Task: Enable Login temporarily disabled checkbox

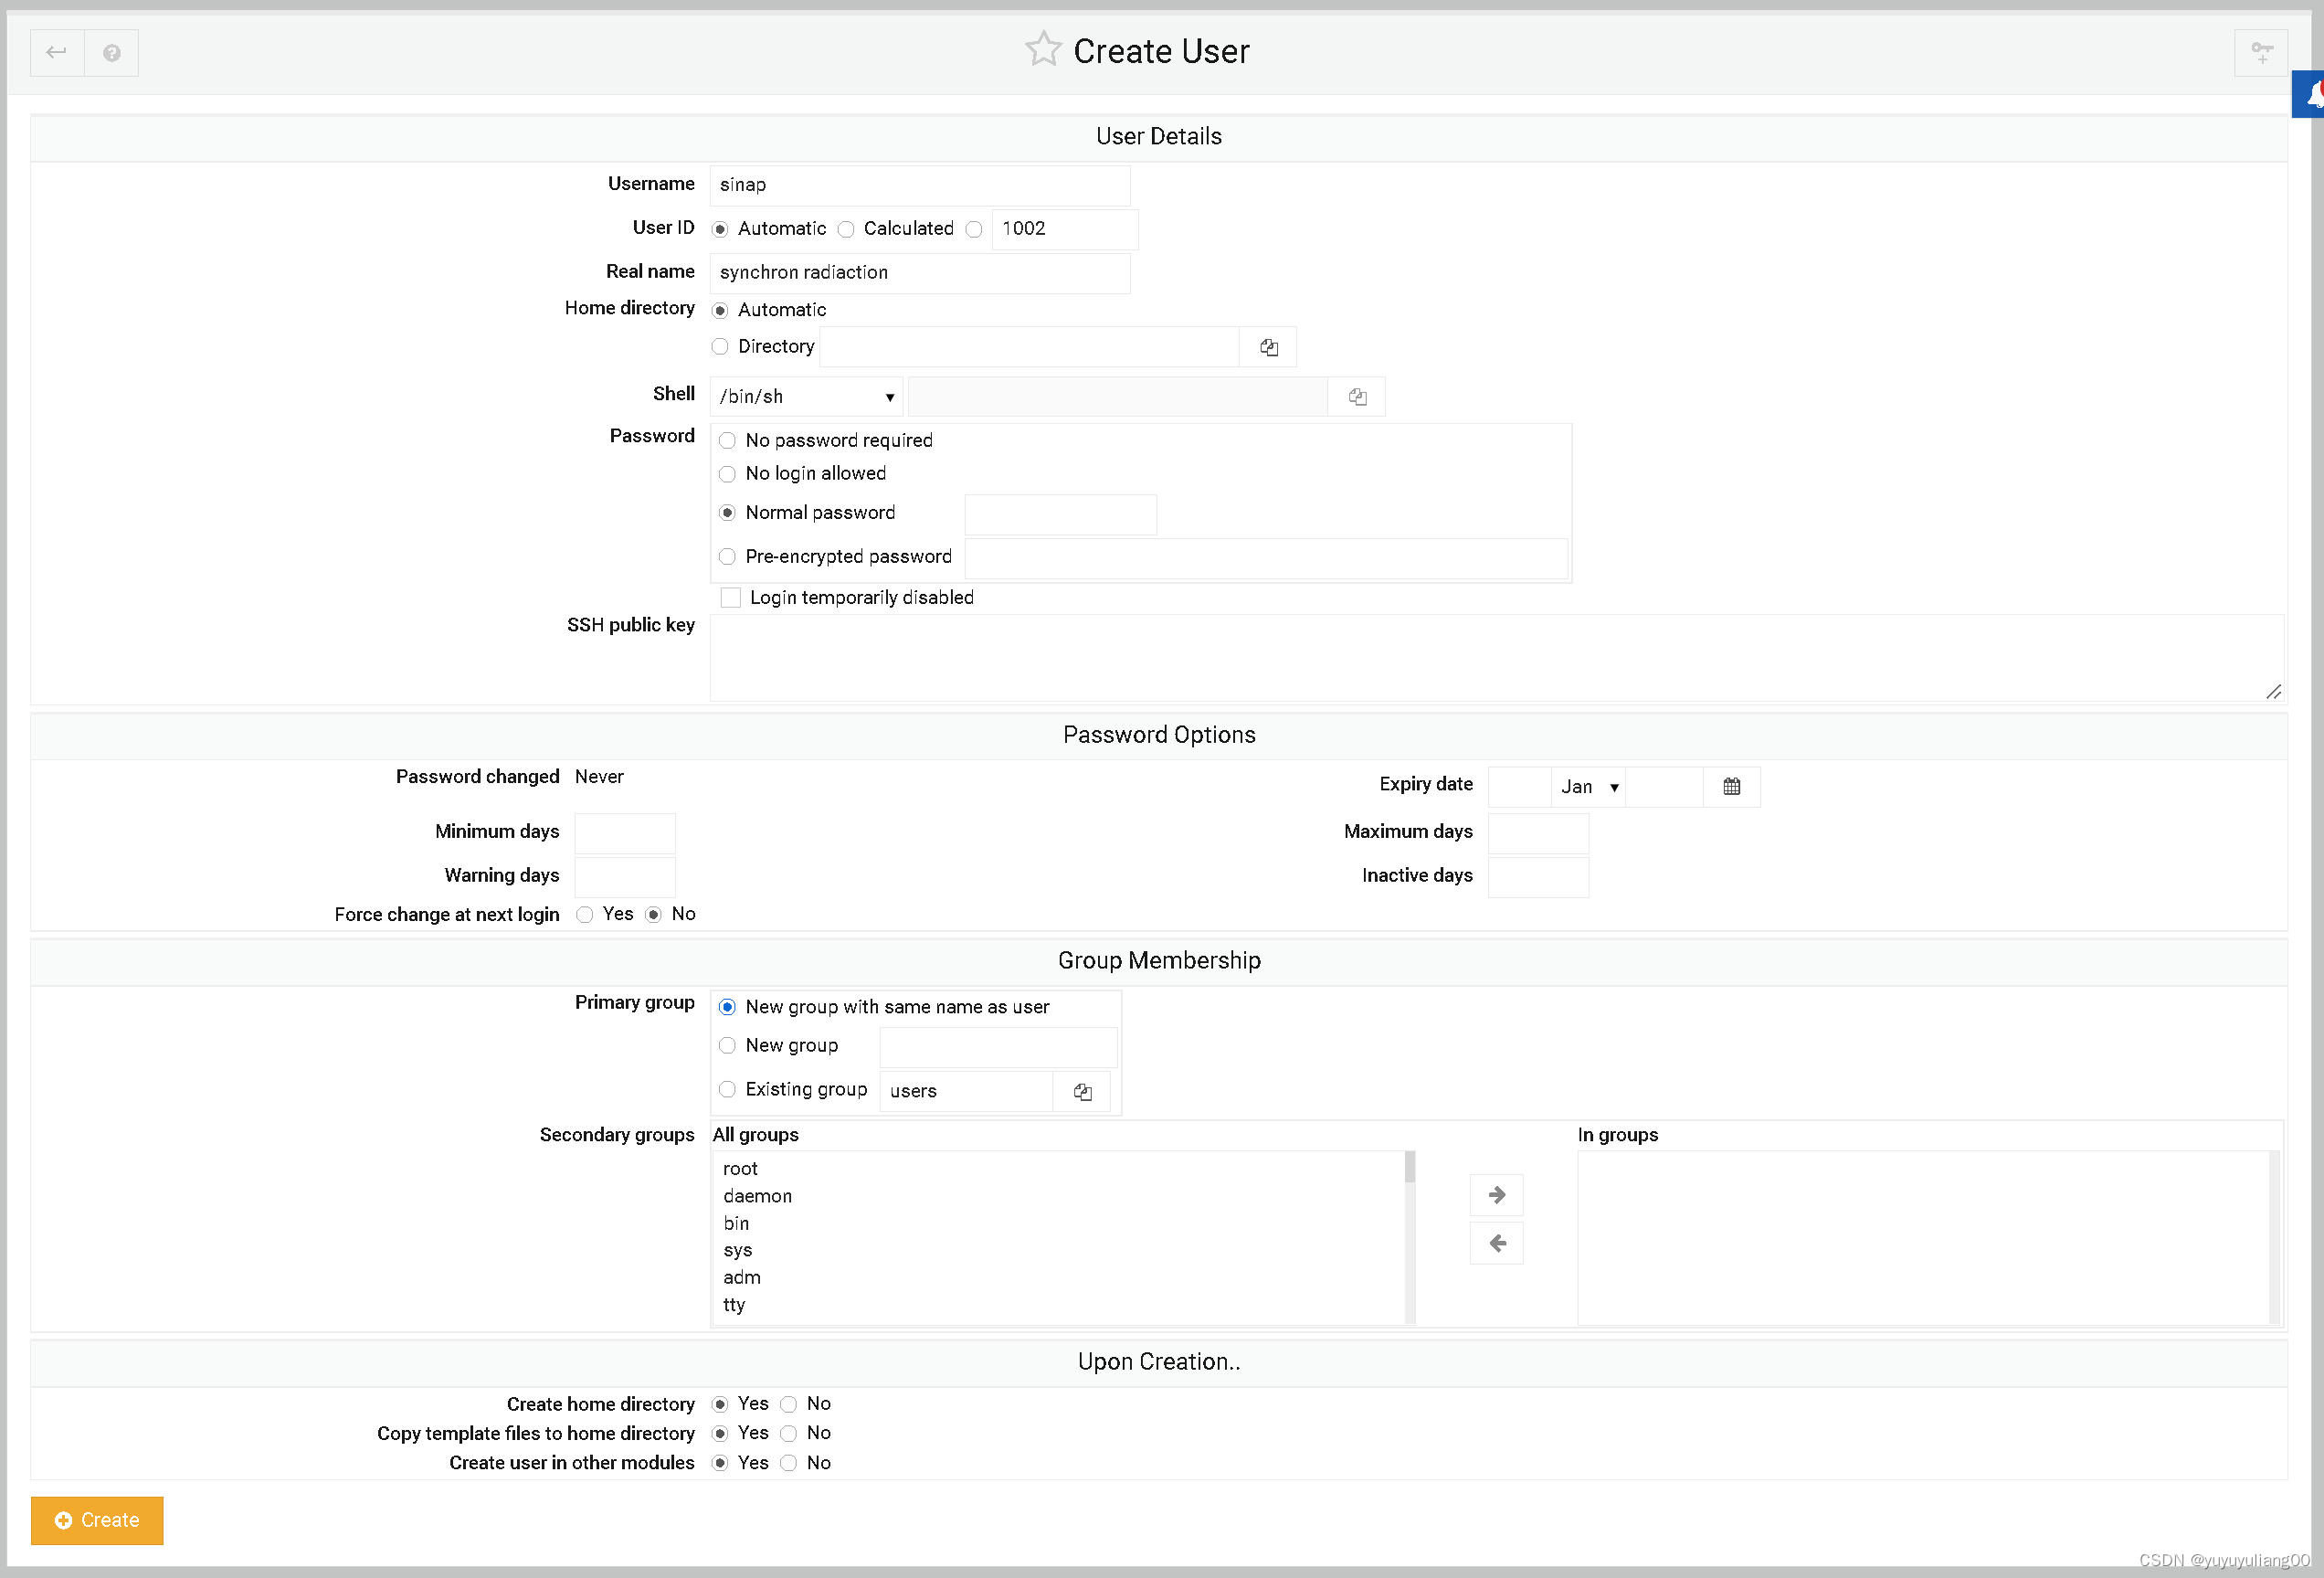Action: 731,598
